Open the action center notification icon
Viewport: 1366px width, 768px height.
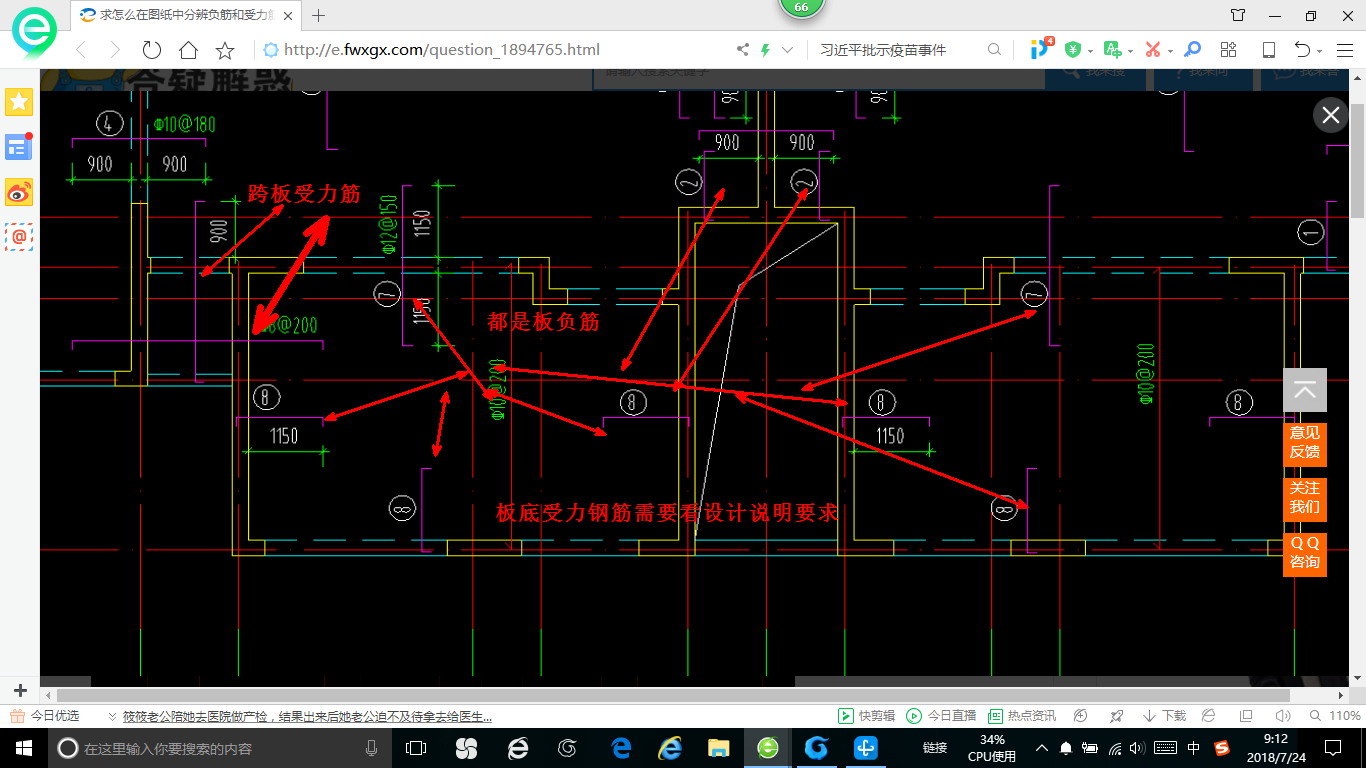click(x=1333, y=747)
